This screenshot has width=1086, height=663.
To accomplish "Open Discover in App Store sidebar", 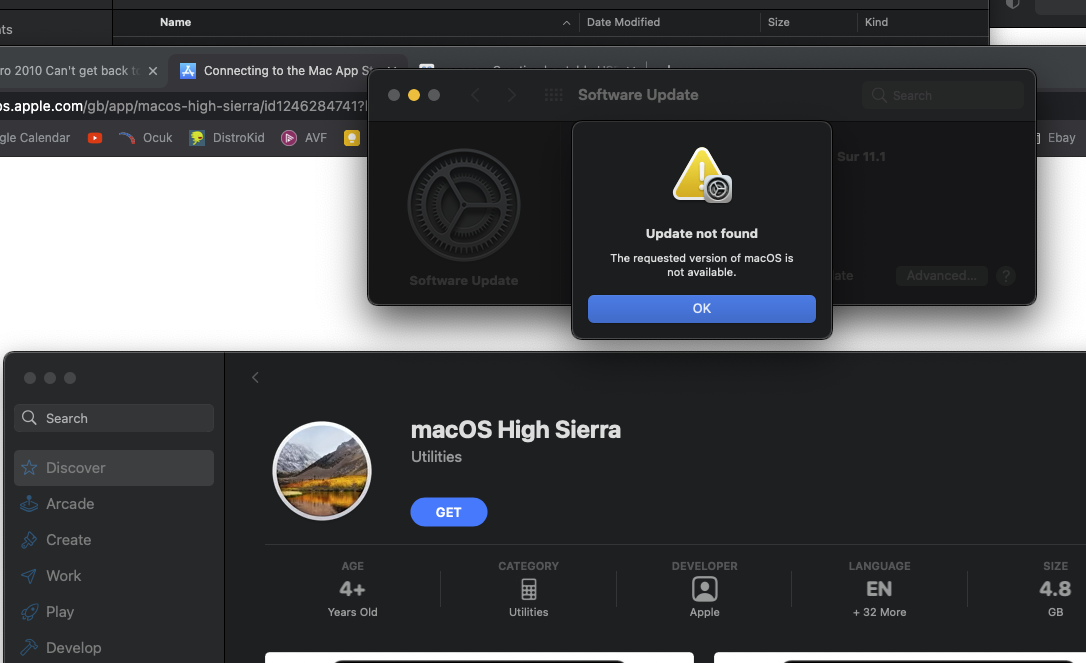I will tap(114, 468).
